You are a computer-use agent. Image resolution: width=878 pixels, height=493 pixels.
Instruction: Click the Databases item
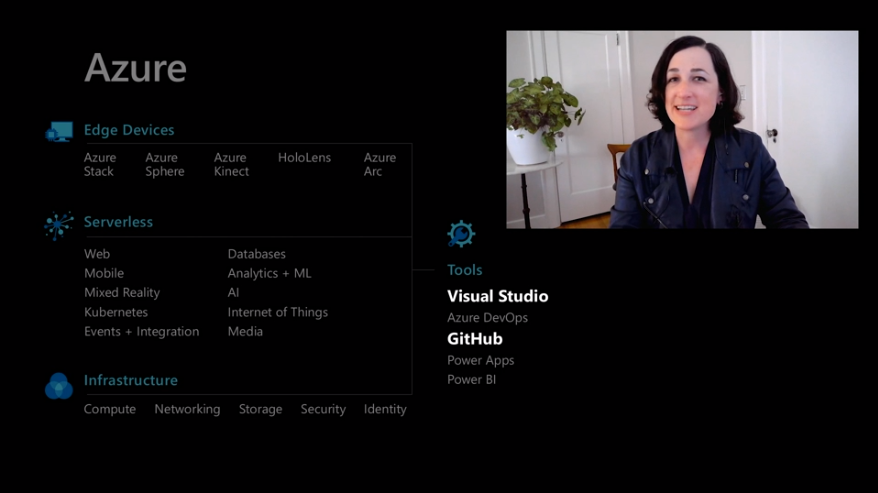tap(256, 254)
